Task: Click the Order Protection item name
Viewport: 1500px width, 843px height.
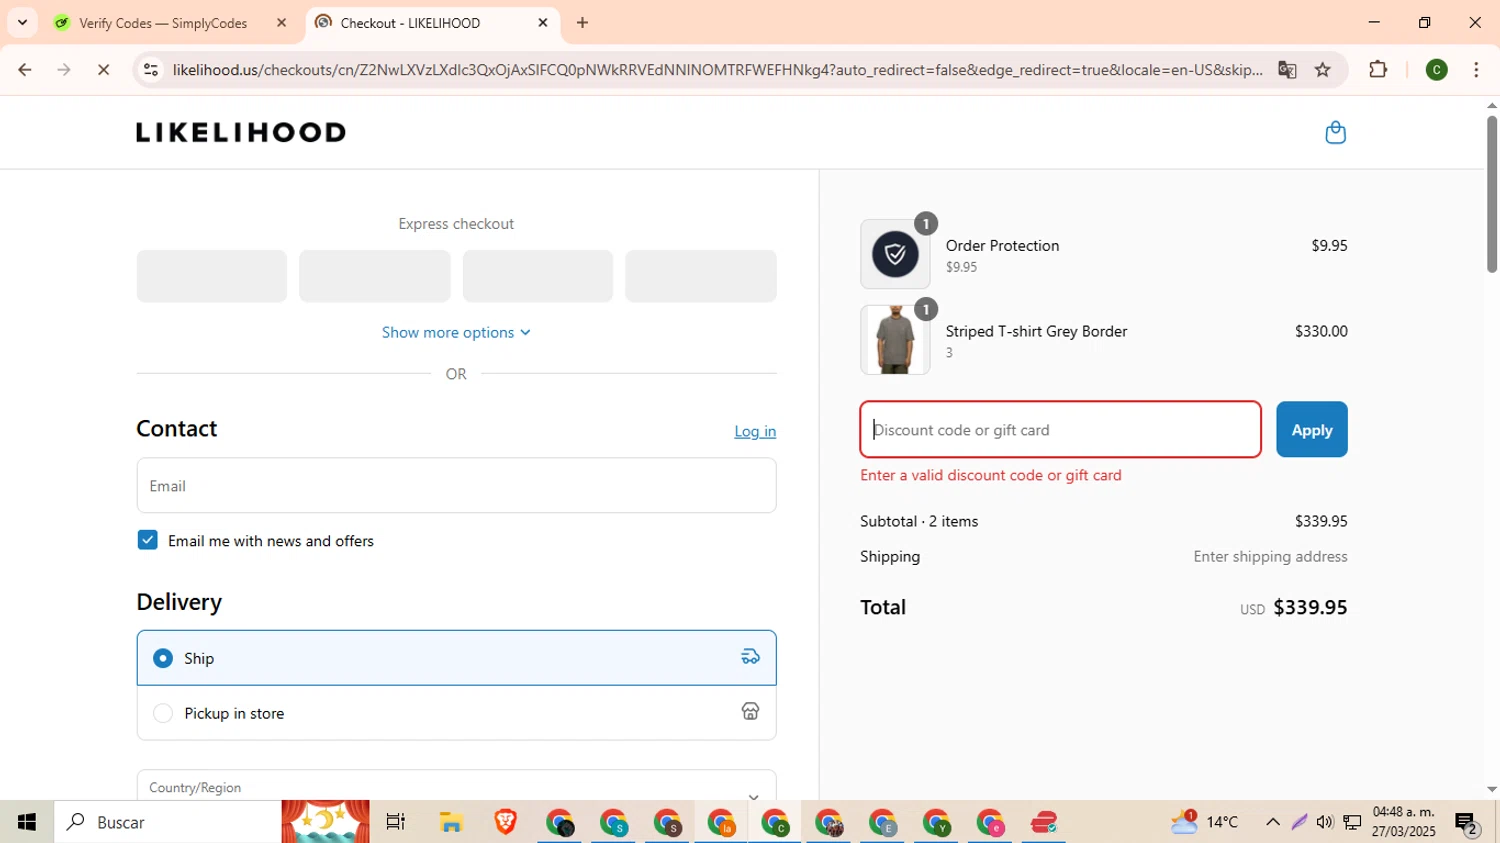Action: (1002, 245)
